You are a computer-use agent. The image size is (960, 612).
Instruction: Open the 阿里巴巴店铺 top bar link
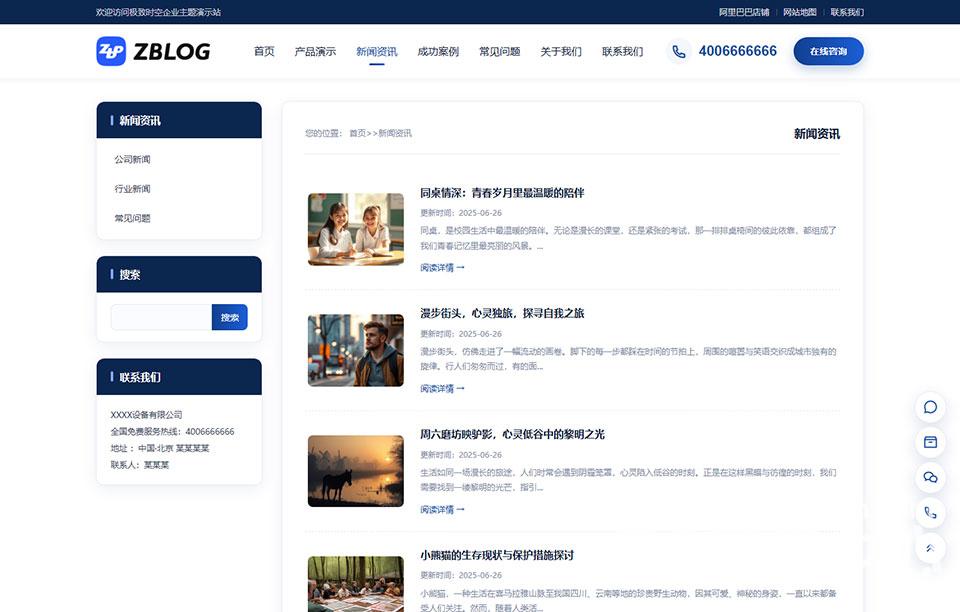pyautogui.click(x=744, y=12)
